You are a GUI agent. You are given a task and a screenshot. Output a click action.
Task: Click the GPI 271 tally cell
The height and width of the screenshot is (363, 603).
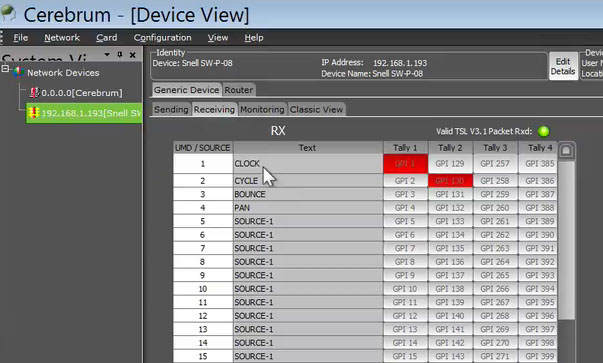[495, 356]
